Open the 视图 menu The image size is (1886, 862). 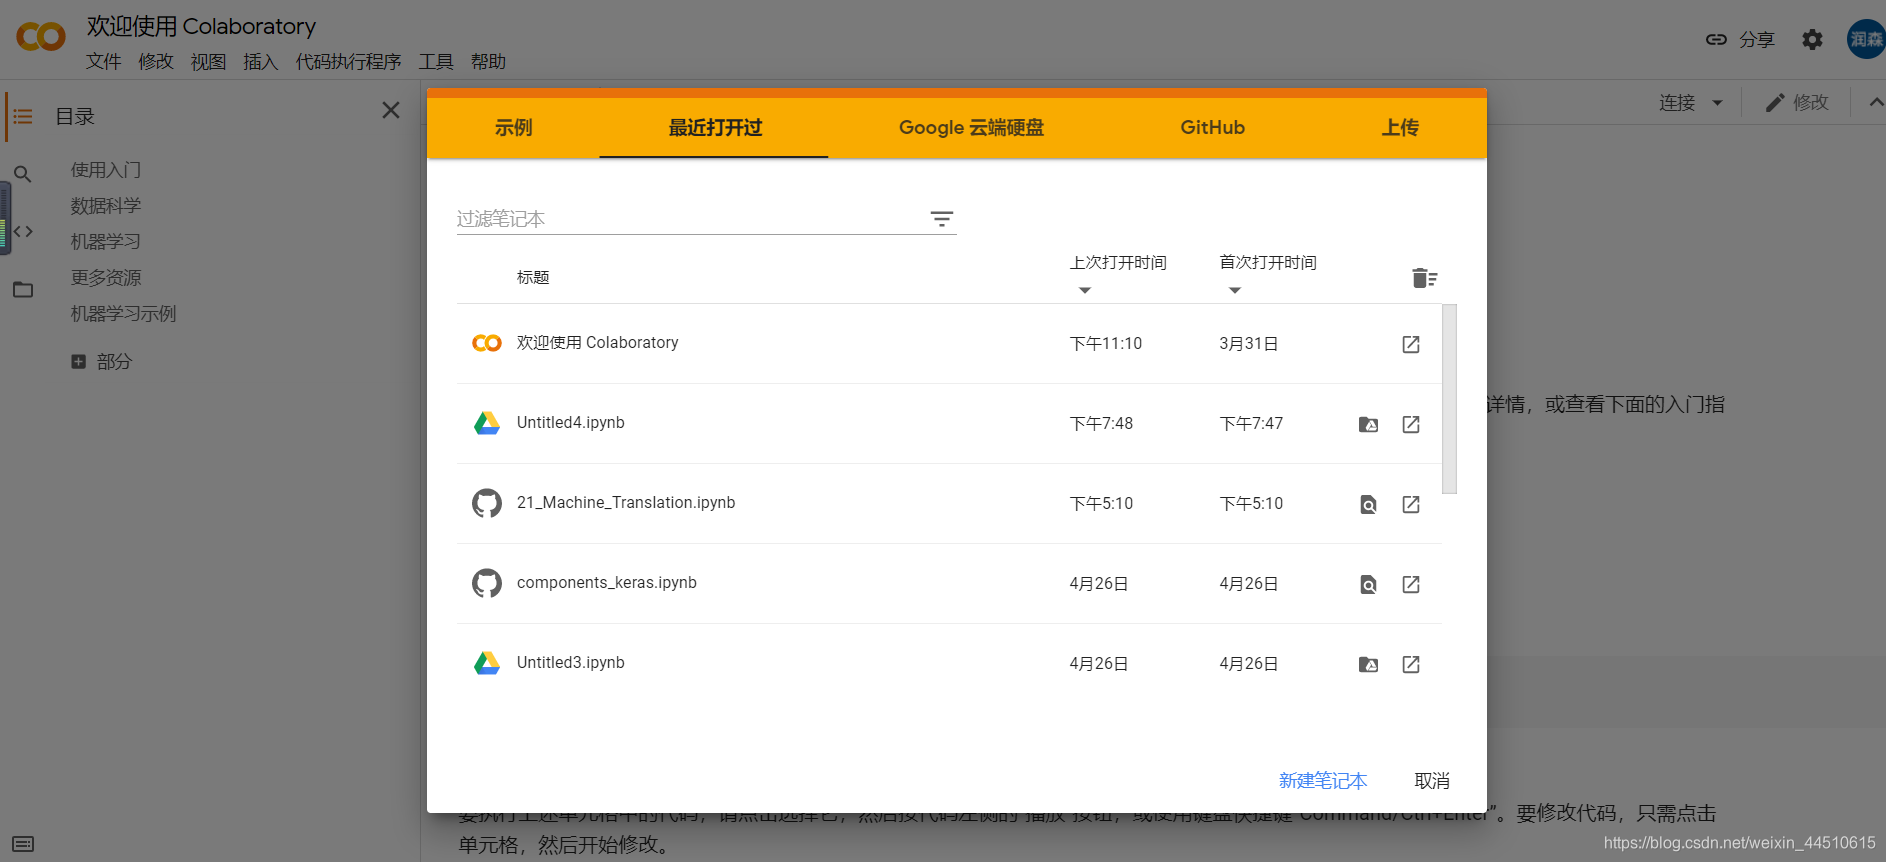208,62
